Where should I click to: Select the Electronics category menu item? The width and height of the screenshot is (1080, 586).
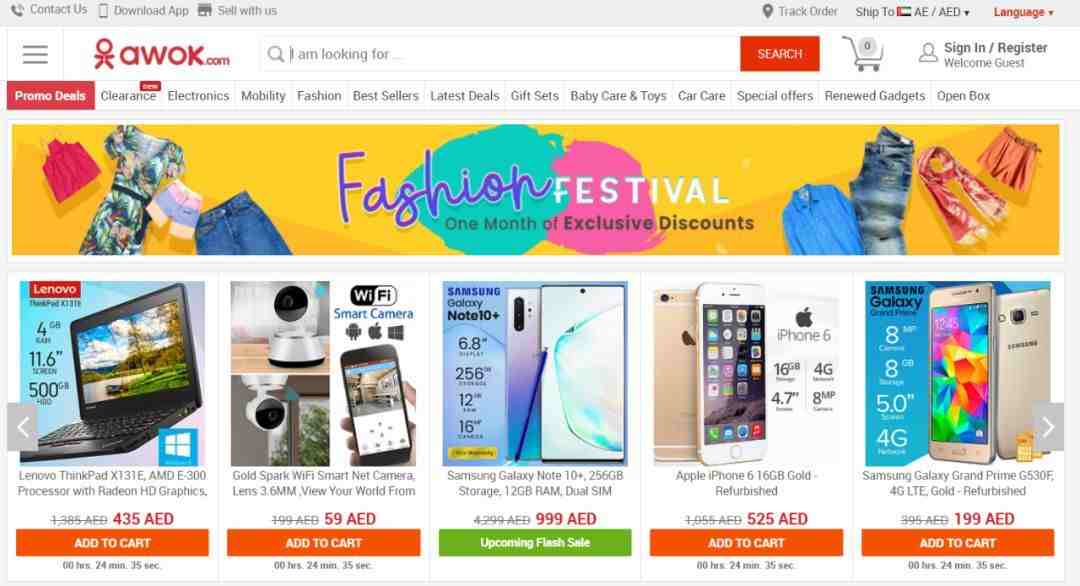click(198, 96)
